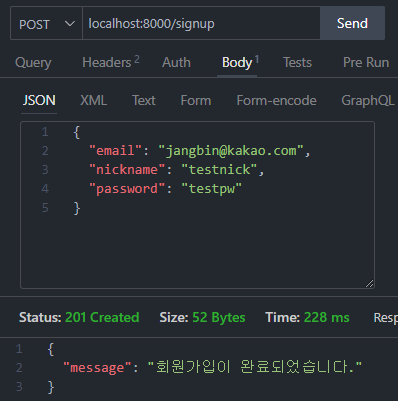The image size is (398, 401).
Task: Click the 228 ms time value
Action: click(326, 317)
